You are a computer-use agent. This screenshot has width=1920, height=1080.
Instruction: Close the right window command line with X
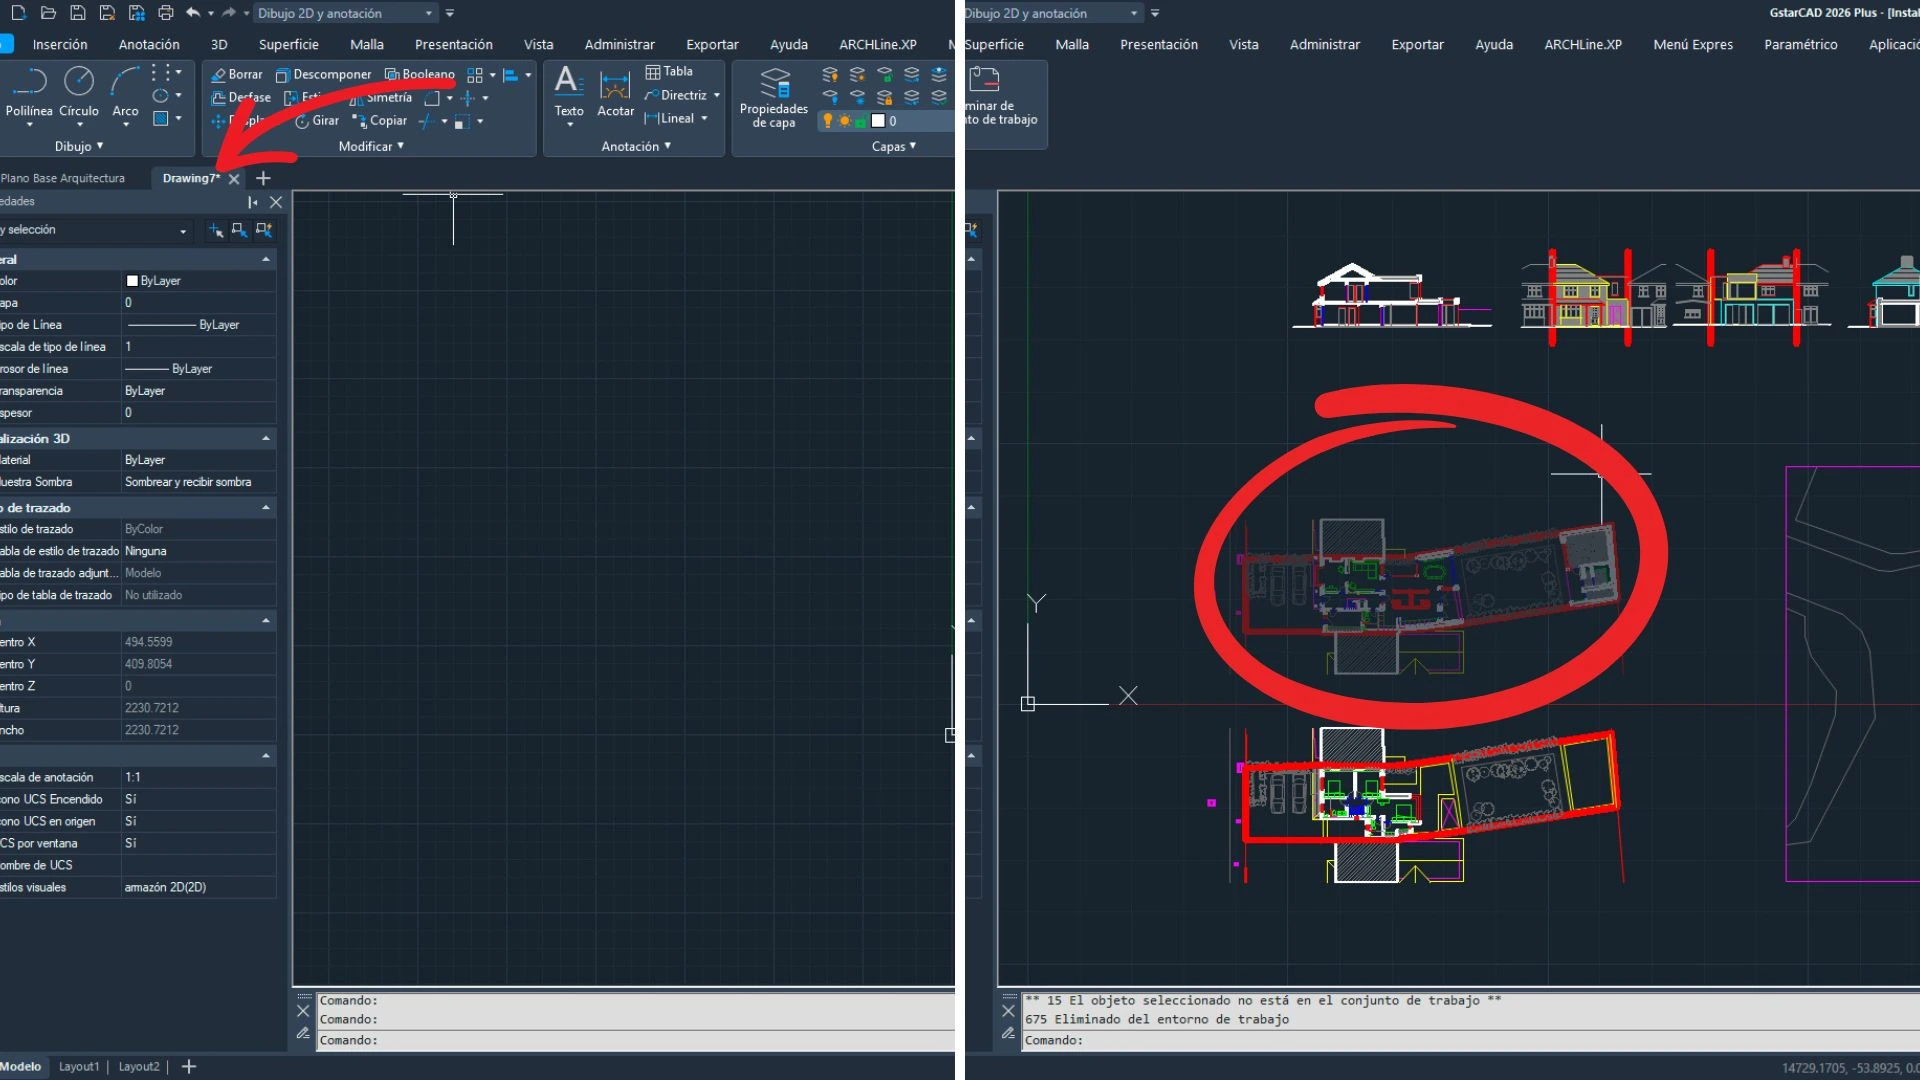1008,1011
